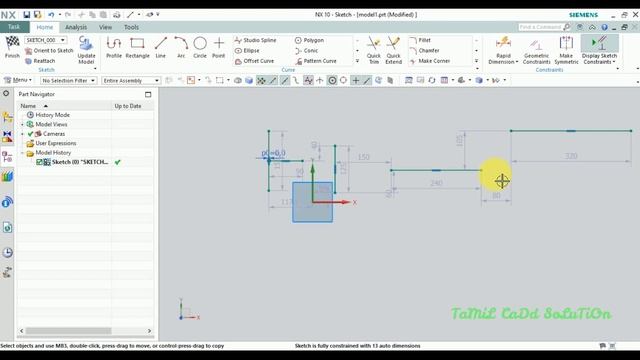The width and height of the screenshot is (640, 360).
Task: Select the blue square in sketch
Action: coord(312,202)
